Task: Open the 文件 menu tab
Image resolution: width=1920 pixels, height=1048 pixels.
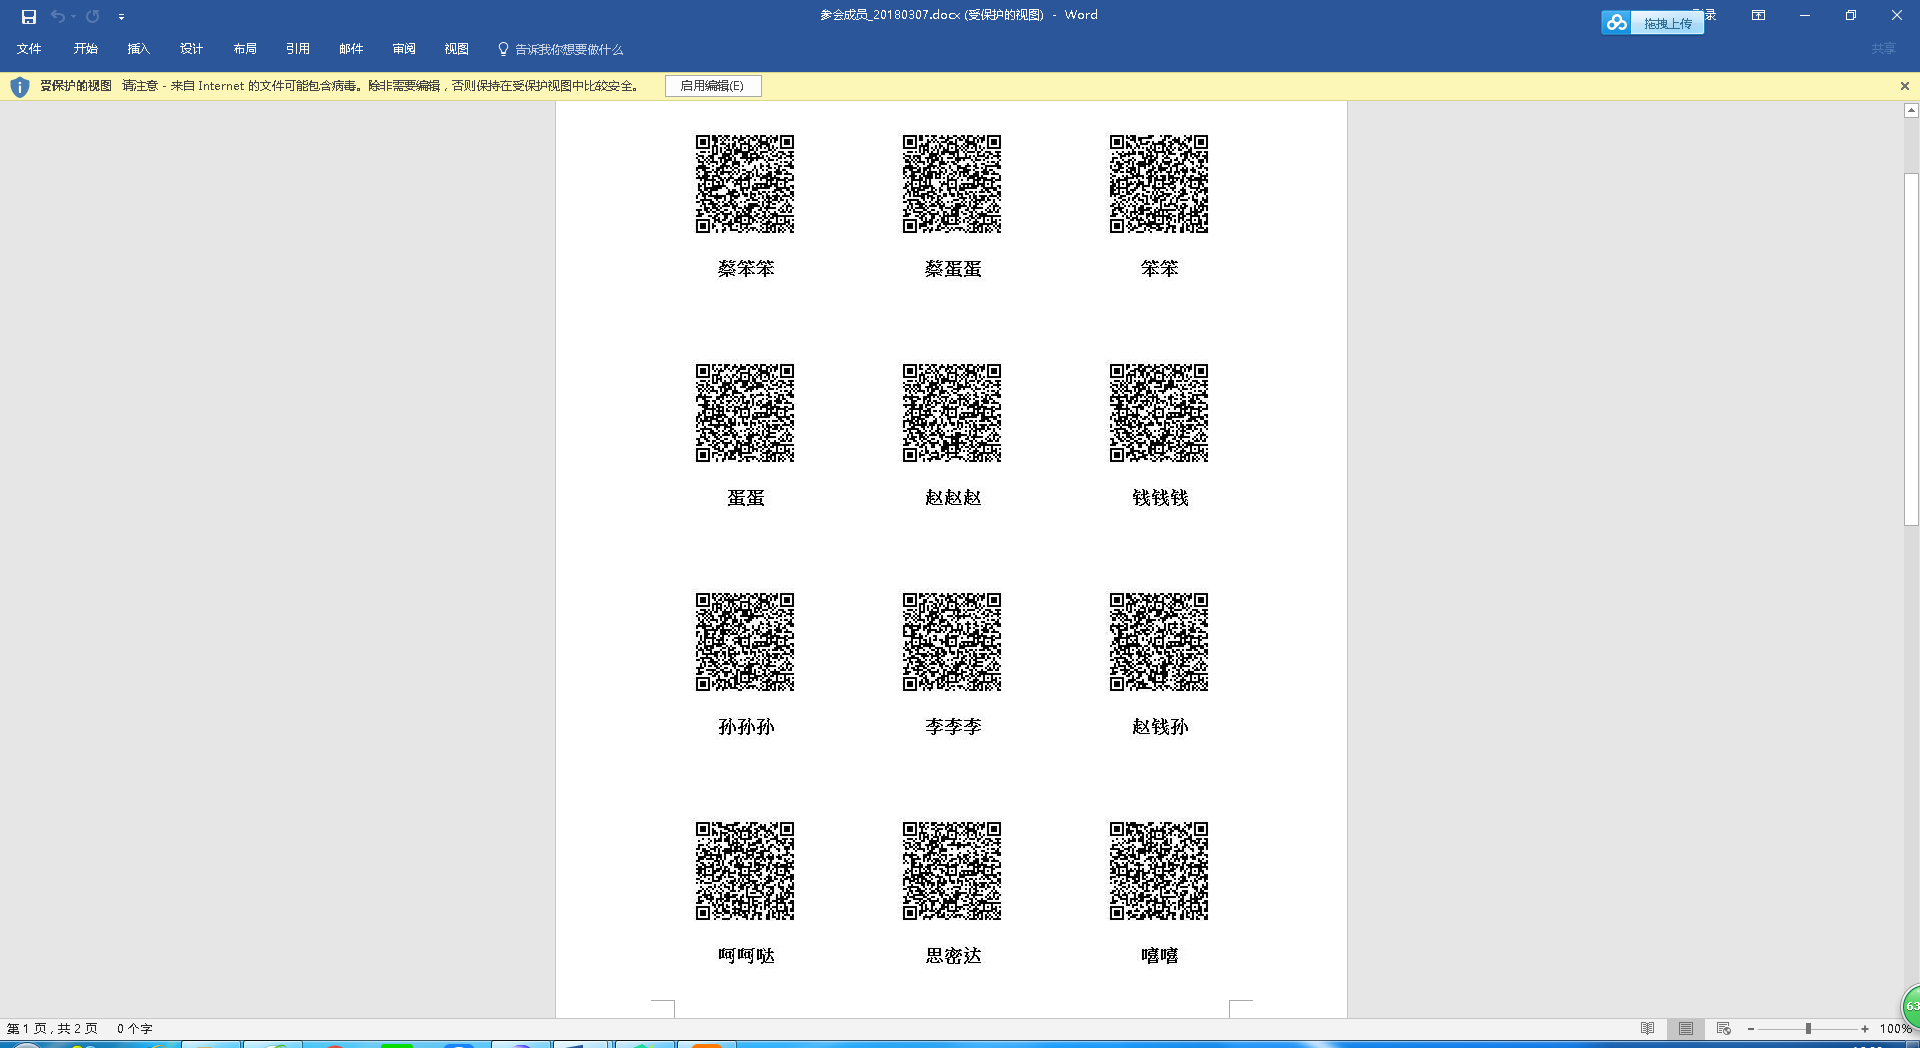Action: (x=29, y=49)
